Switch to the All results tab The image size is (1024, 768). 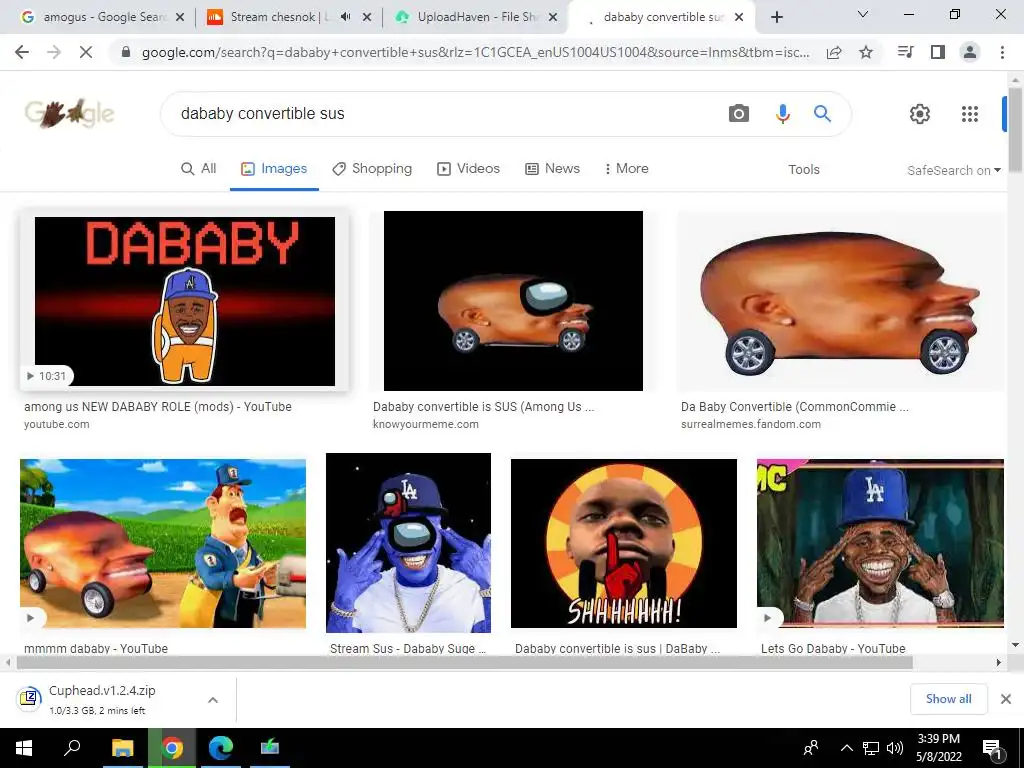point(199,168)
